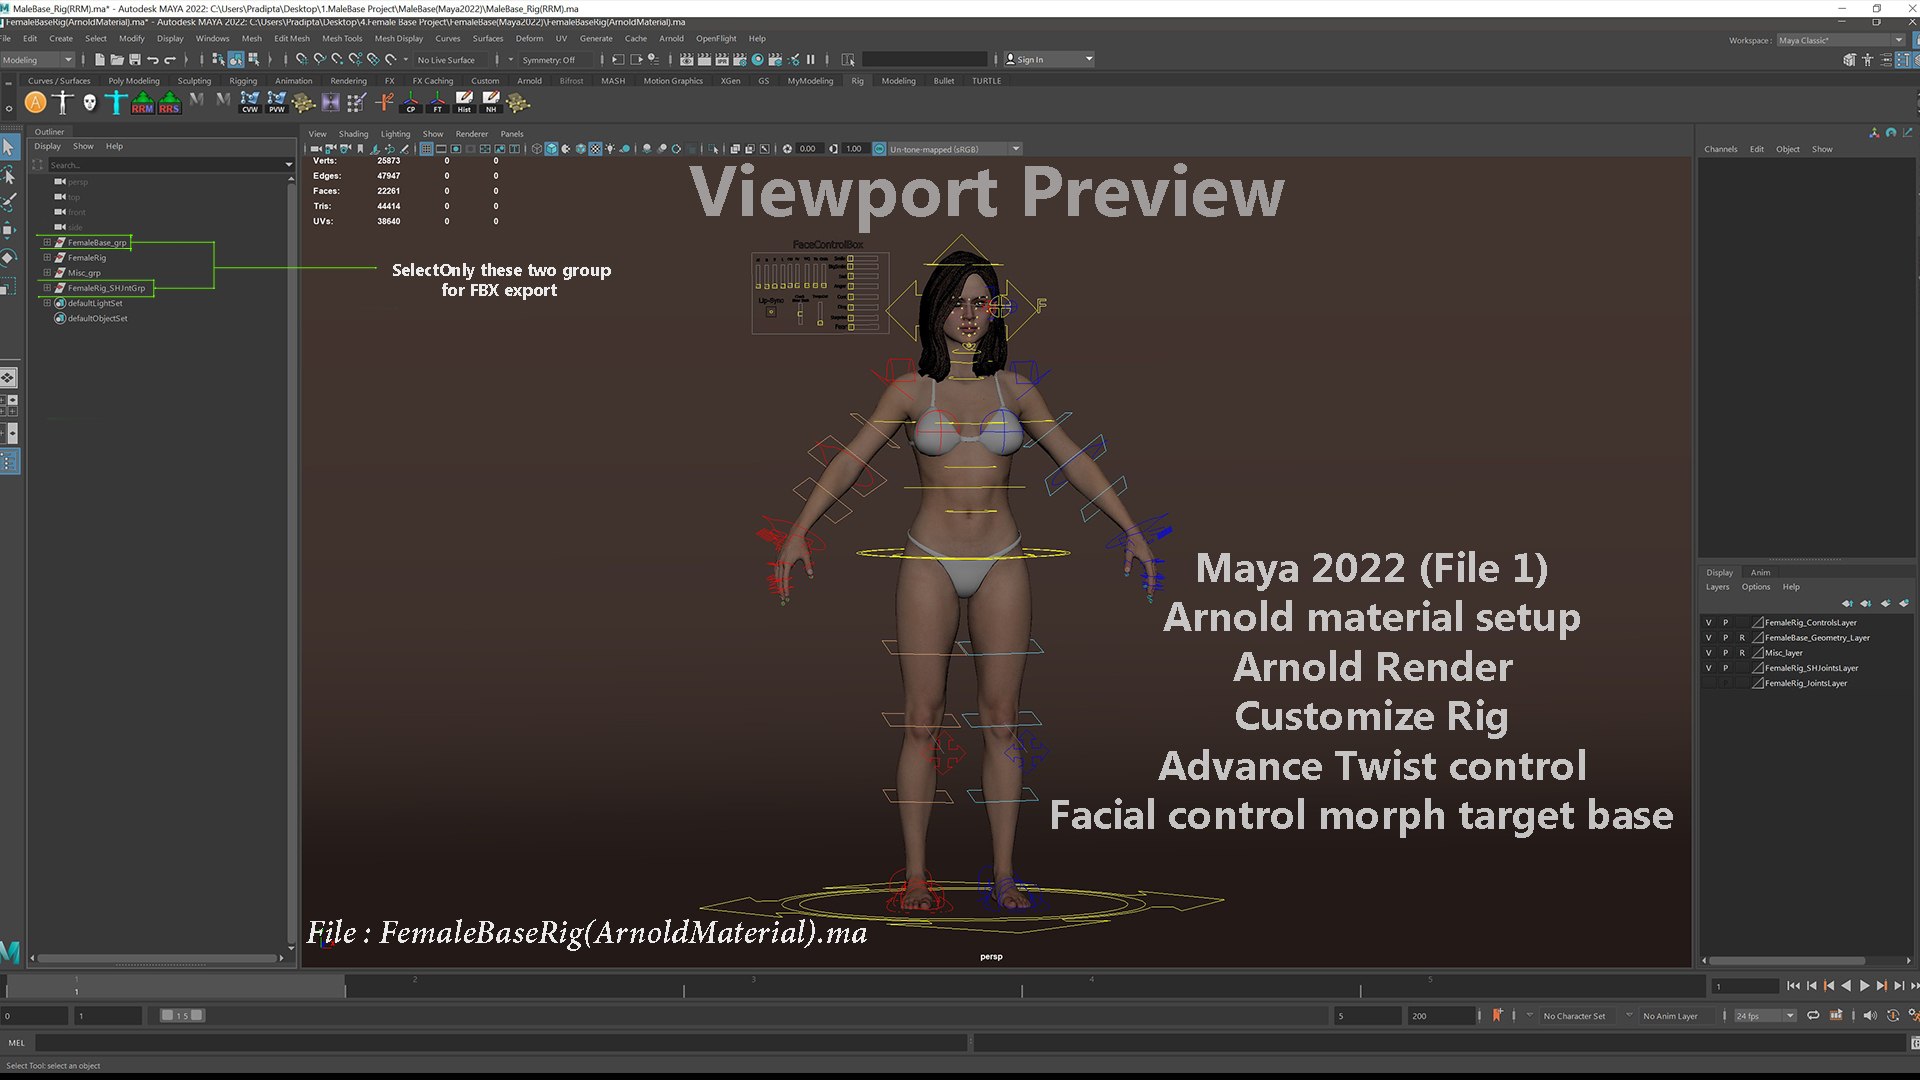Open the Mesh Tools menu
Screen dimensions: 1920x1080
[342, 39]
